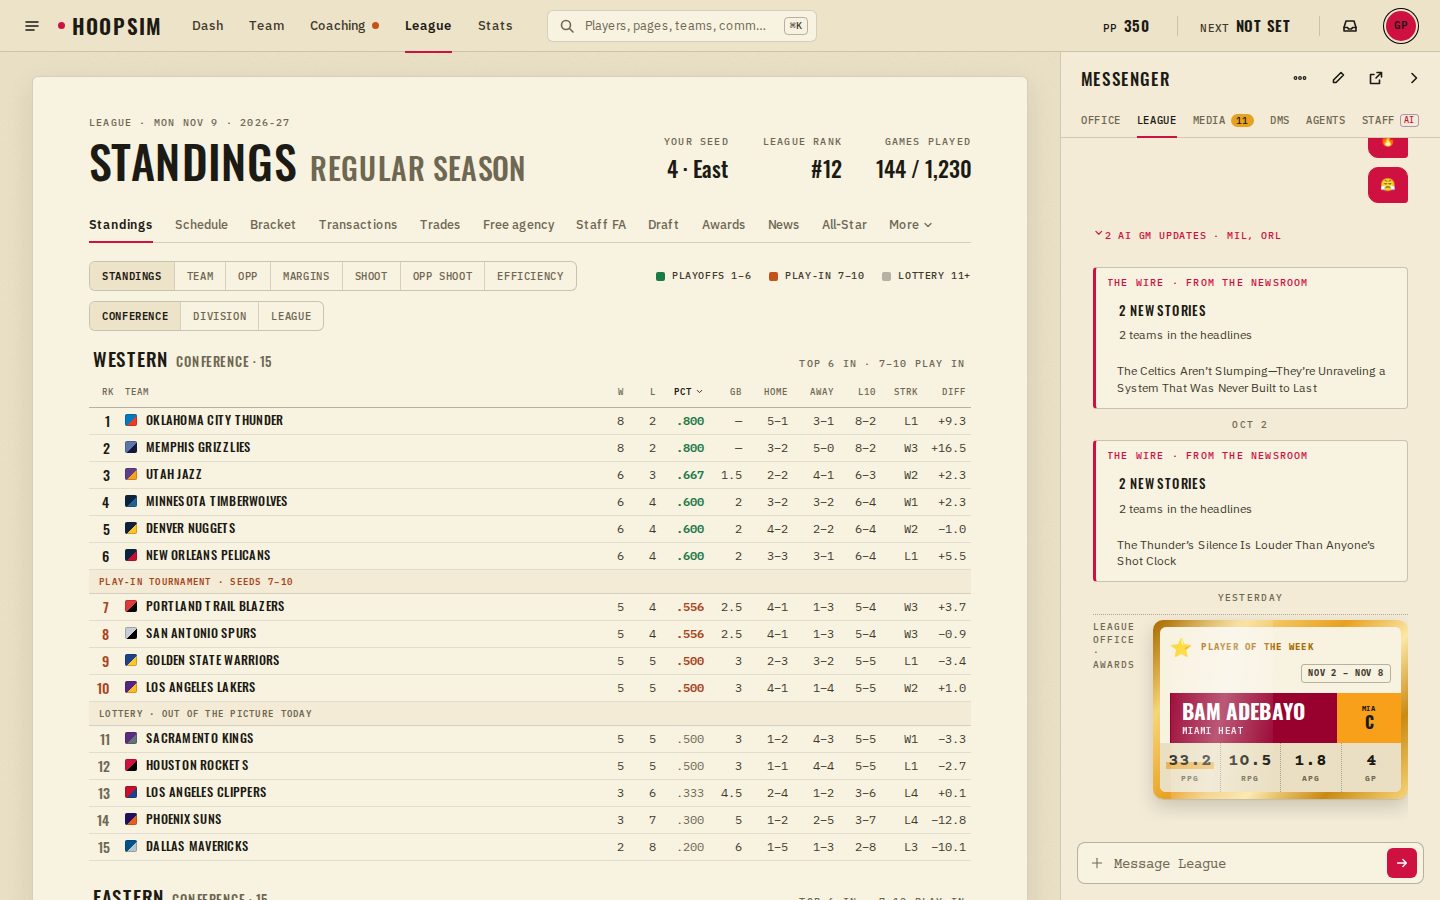Viewport: 1440px width, 900px height.
Task: Open Thunder's Silence story
Action: (1245, 553)
